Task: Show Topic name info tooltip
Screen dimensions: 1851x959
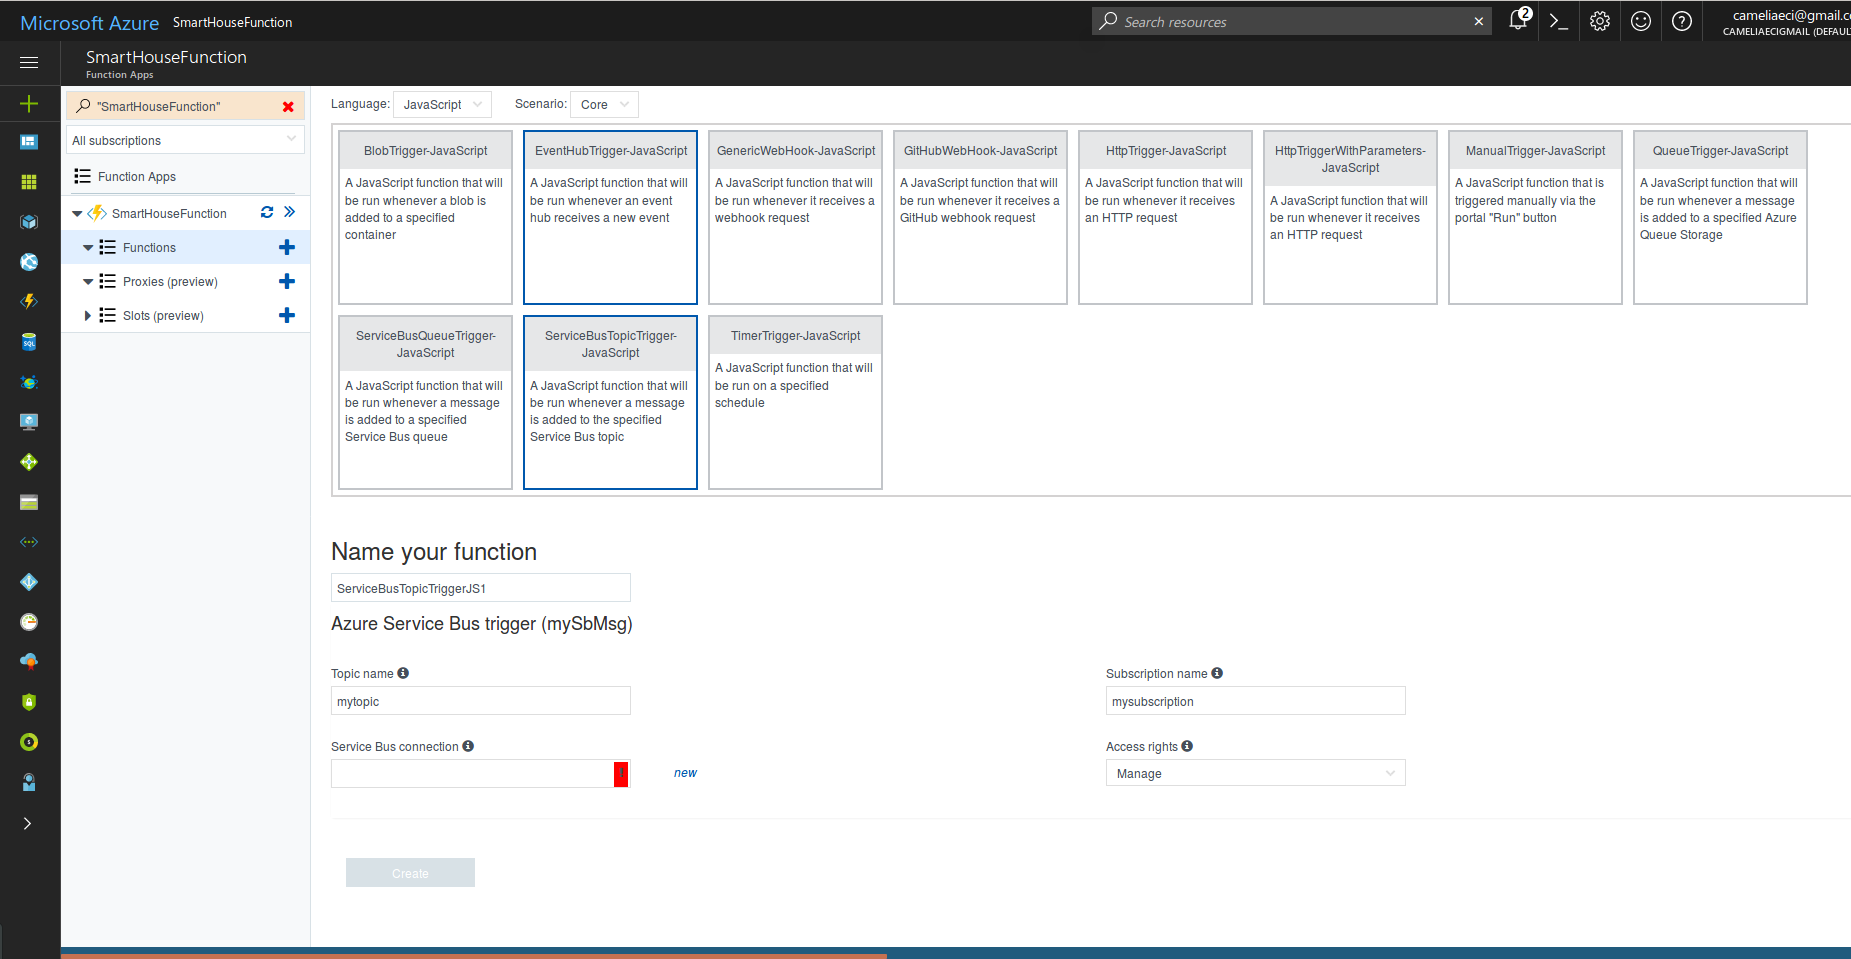Action: [403, 673]
